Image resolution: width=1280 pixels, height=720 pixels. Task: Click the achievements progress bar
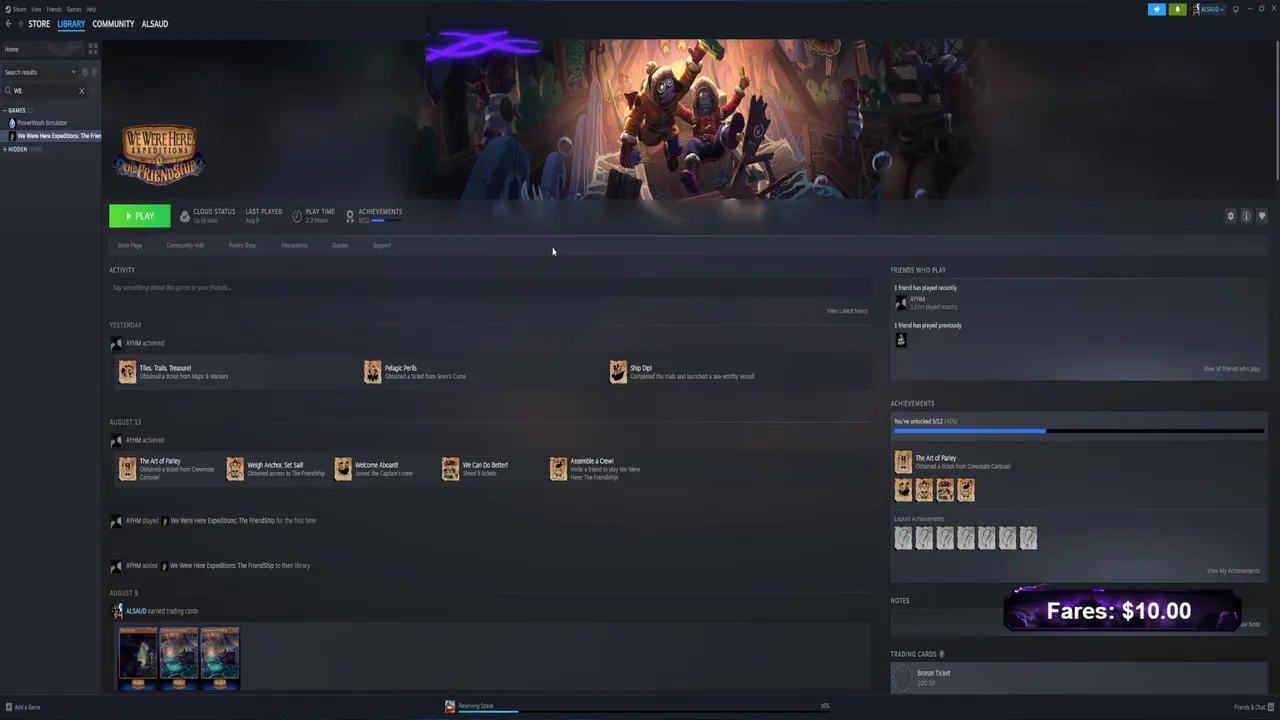(x=1078, y=431)
